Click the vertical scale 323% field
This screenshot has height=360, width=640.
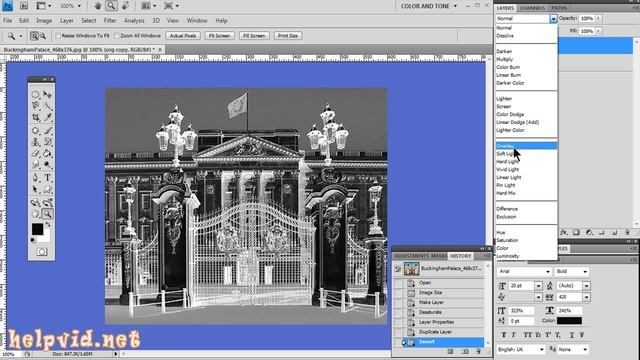point(522,311)
